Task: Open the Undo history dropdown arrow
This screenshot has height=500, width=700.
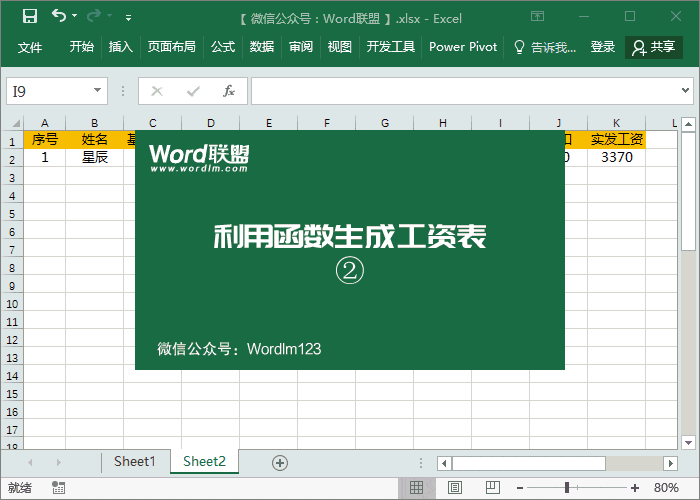Action: click(76, 17)
